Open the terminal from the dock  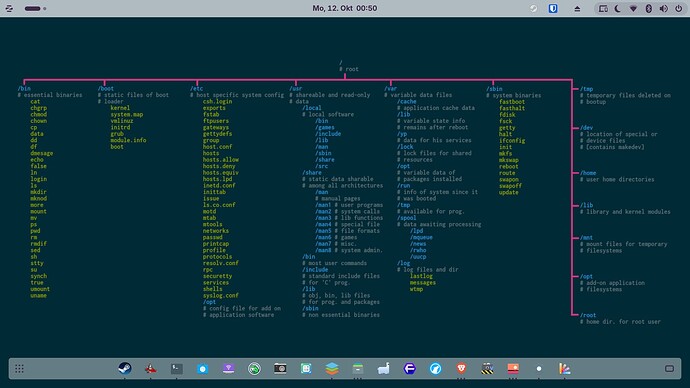click(x=177, y=368)
